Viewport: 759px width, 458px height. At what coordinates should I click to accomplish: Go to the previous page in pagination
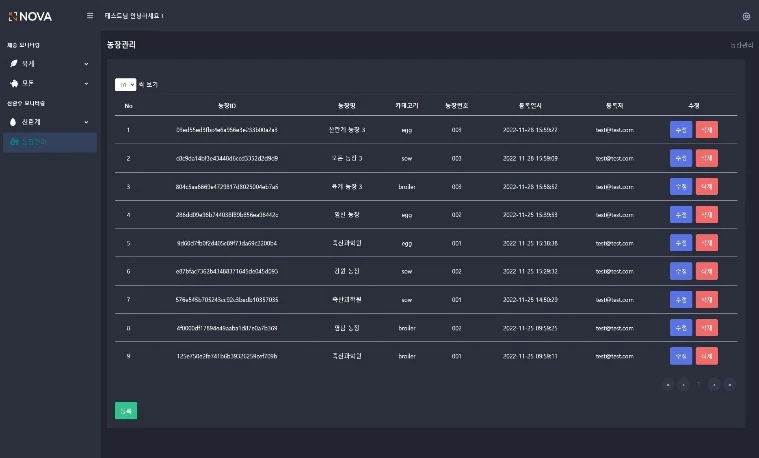(683, 384)
